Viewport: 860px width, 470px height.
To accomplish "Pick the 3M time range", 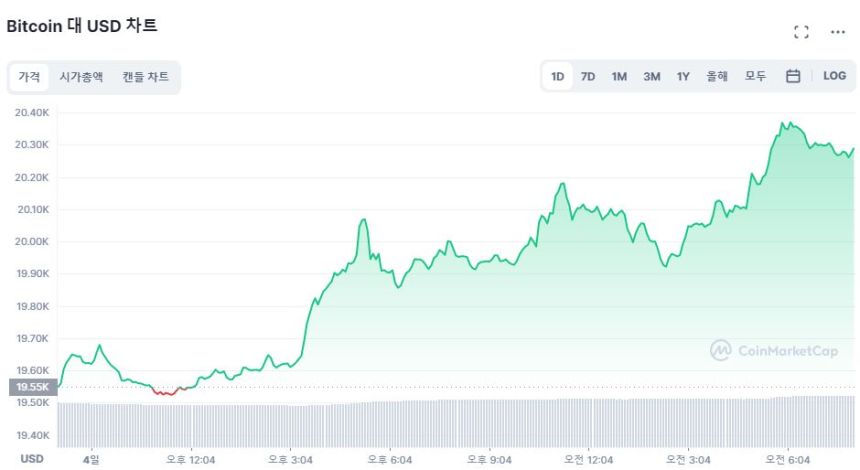I will pyautogui.click(x=651, y=76).
